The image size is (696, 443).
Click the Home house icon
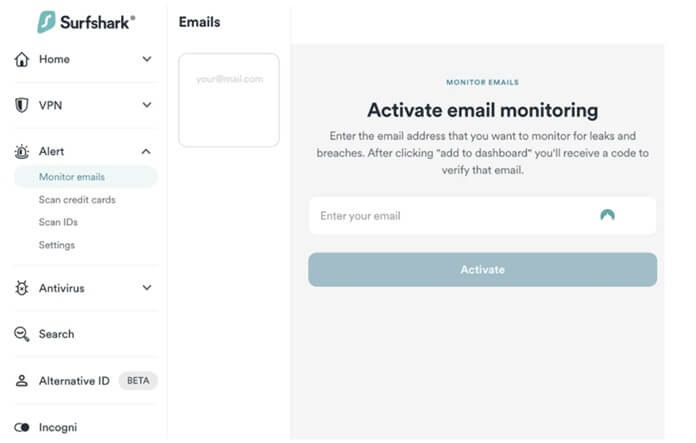(x=21, y=59)
